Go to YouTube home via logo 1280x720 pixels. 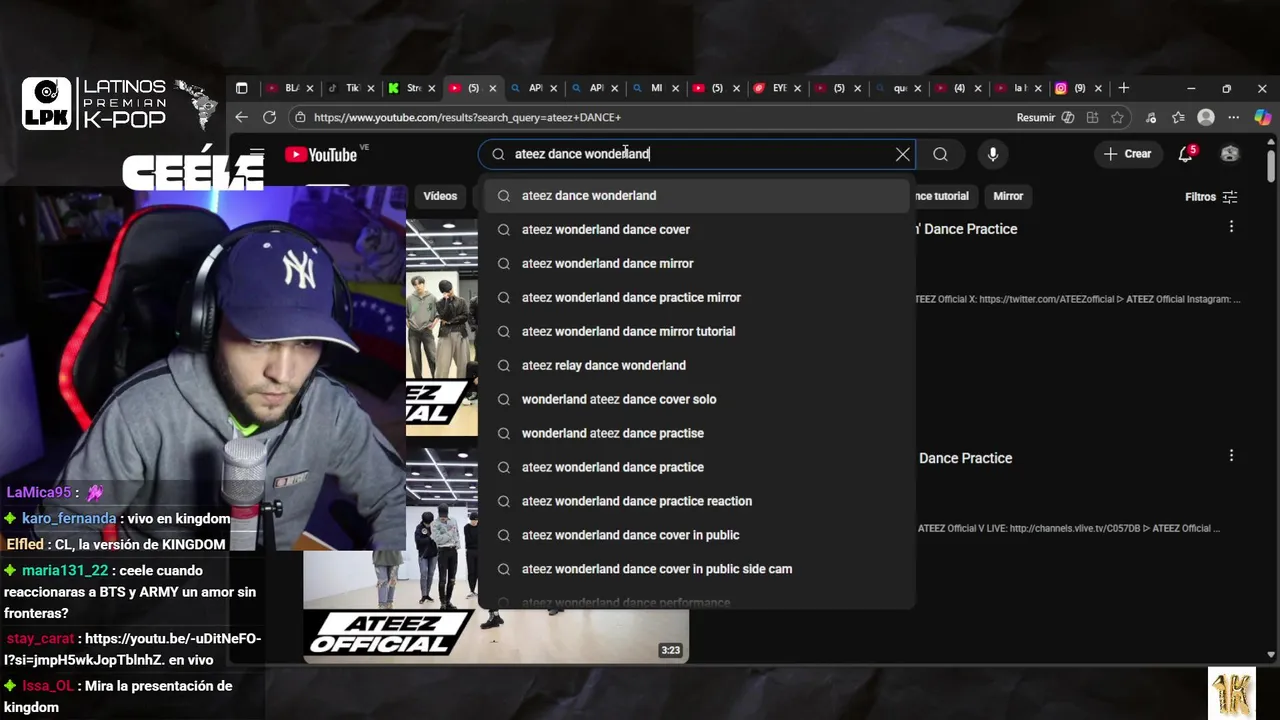321,154
